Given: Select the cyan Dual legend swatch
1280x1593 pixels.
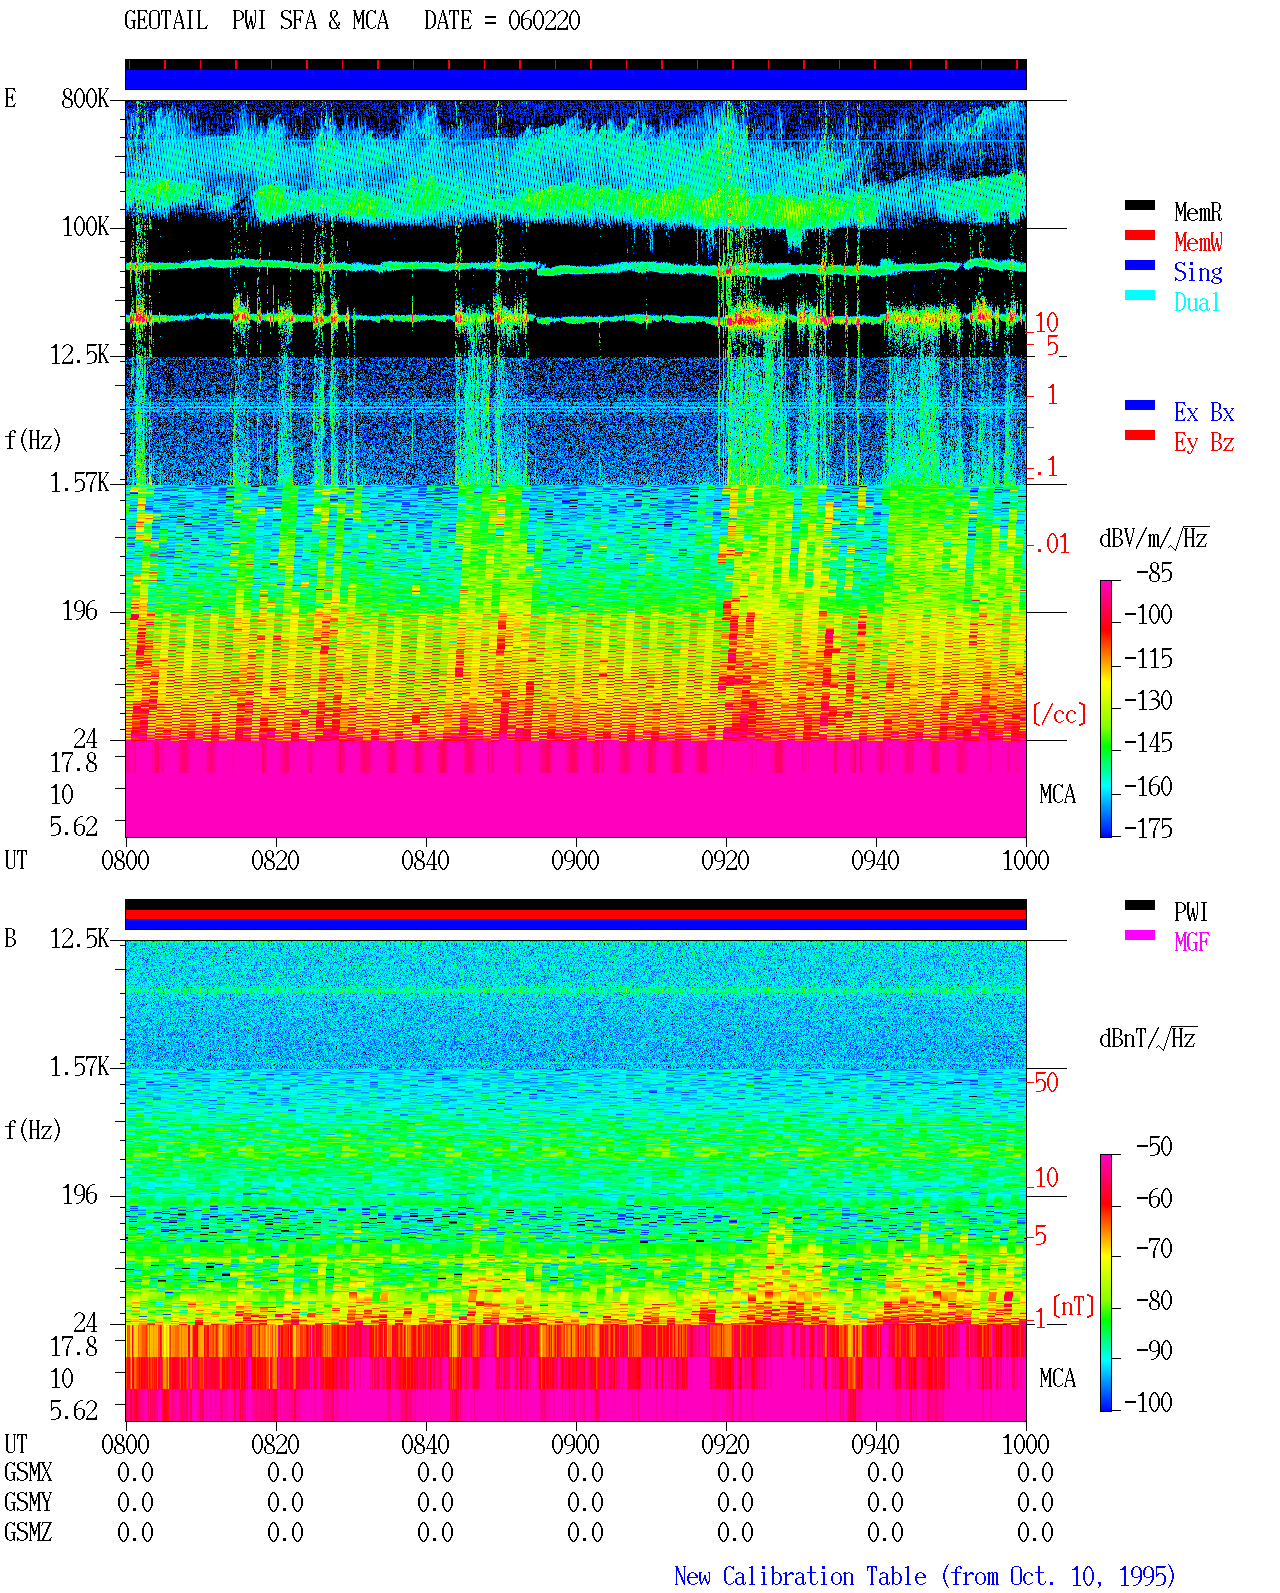Looking at the screenshot, I should click(x=1140, y=295).
